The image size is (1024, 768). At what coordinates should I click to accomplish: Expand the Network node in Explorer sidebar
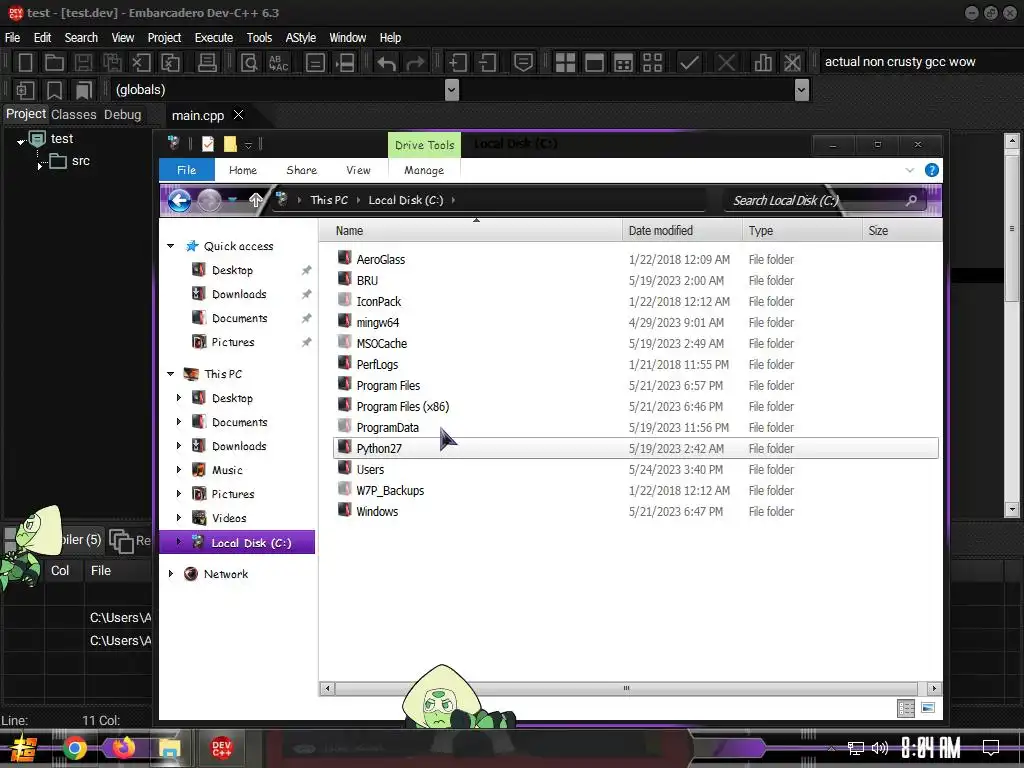point(171,573)
